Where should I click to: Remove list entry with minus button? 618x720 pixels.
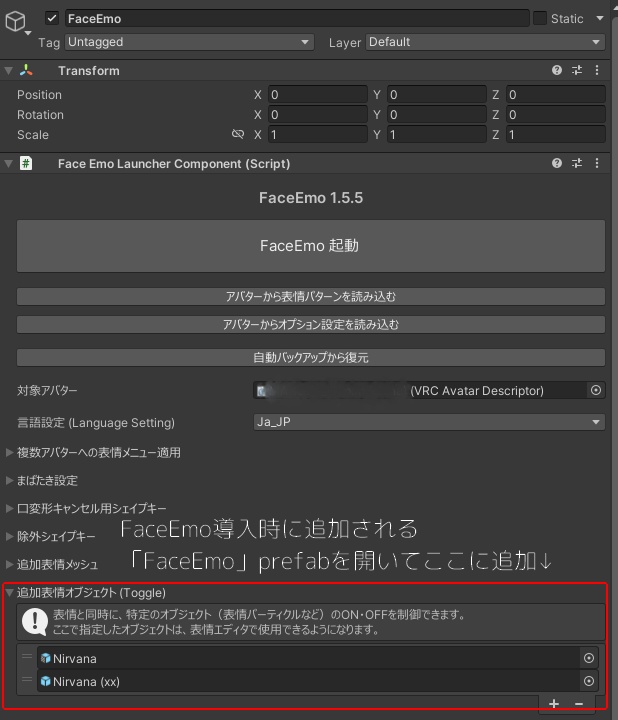(x=579, y=703)
